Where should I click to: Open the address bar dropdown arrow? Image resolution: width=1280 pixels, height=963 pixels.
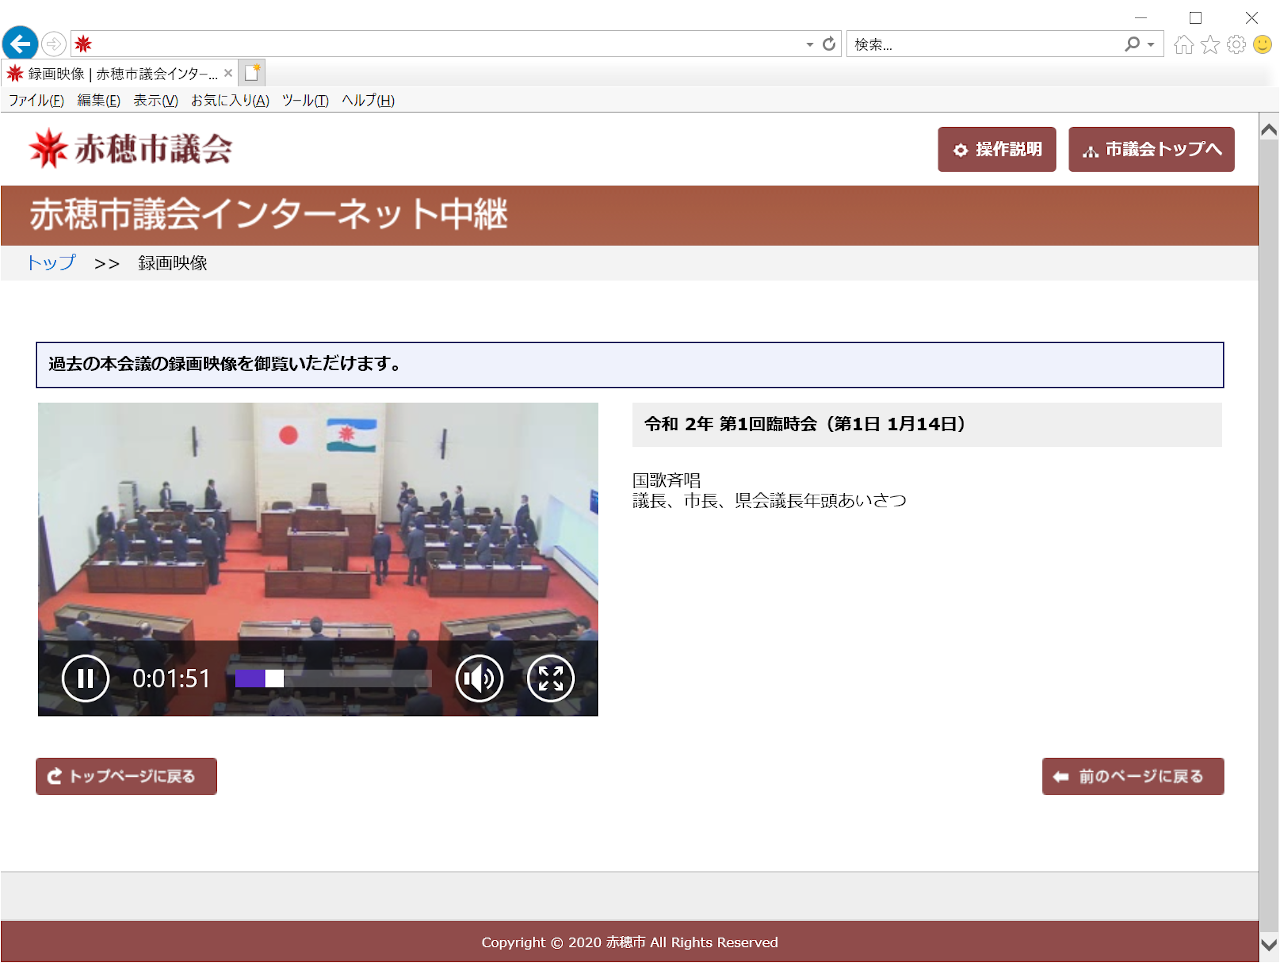[x=810, y=45]
